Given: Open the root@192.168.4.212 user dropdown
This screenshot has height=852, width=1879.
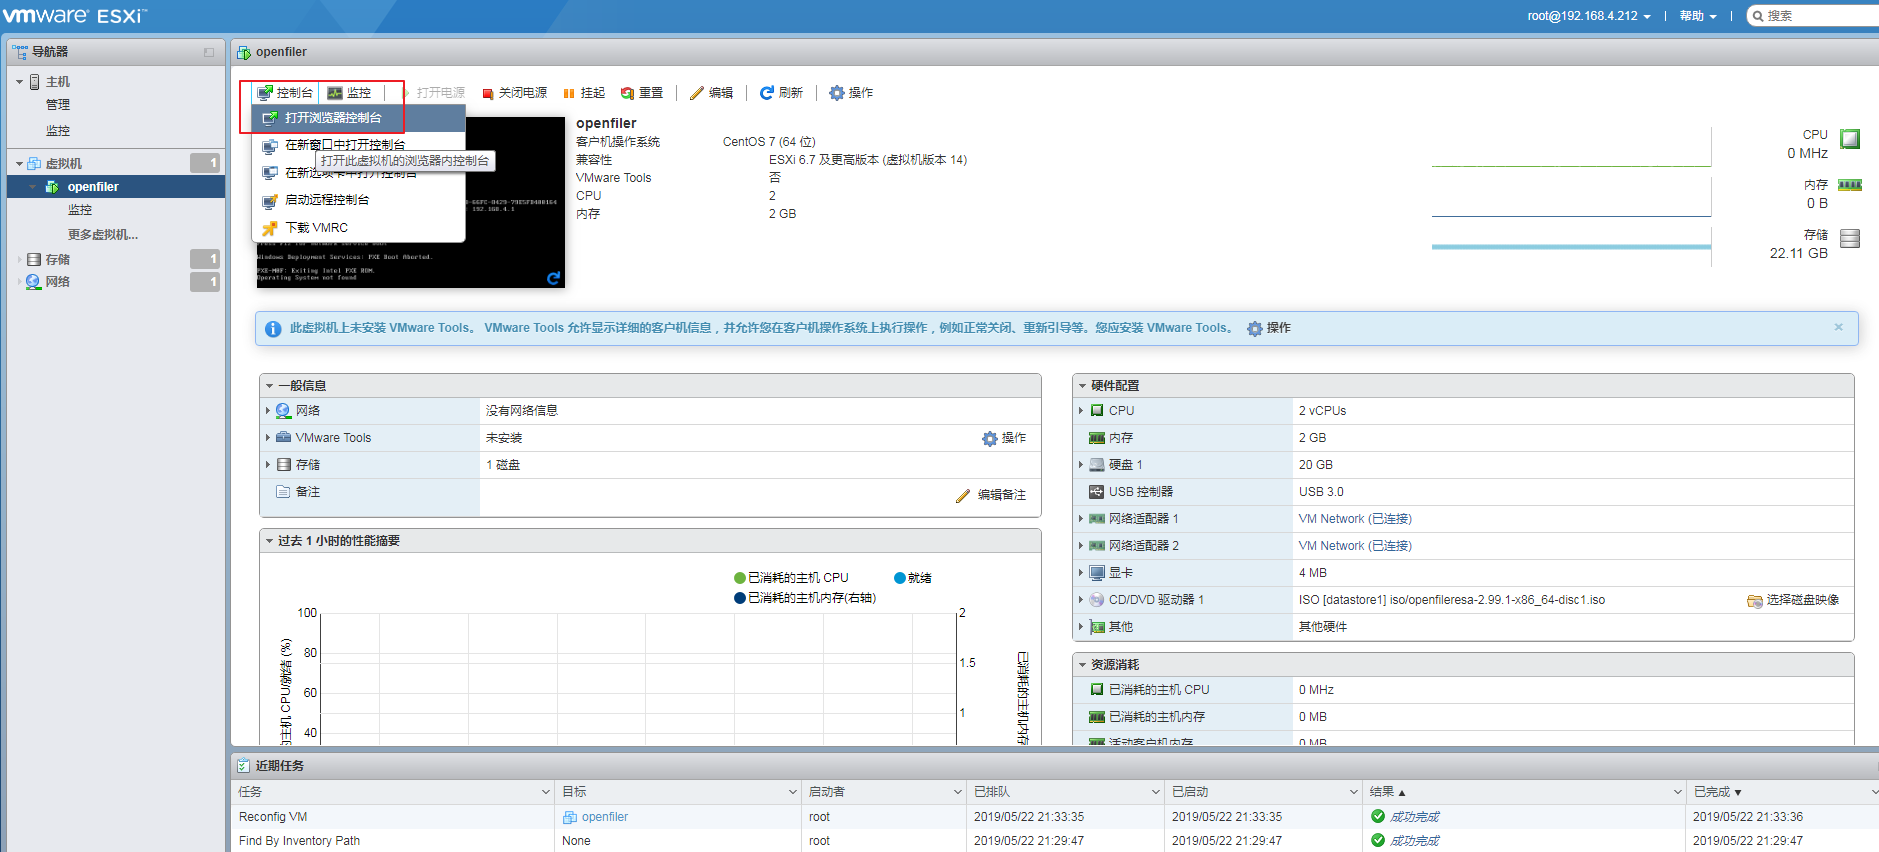Looking at the screenshot, I should [x=1588, y=16].
